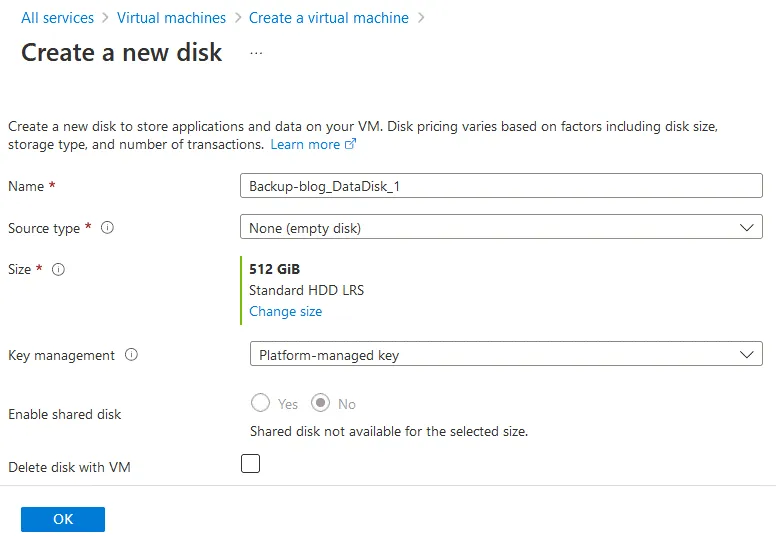
Task: Click the ellipsis next to Create a new disk
Action: pos(256,53)
